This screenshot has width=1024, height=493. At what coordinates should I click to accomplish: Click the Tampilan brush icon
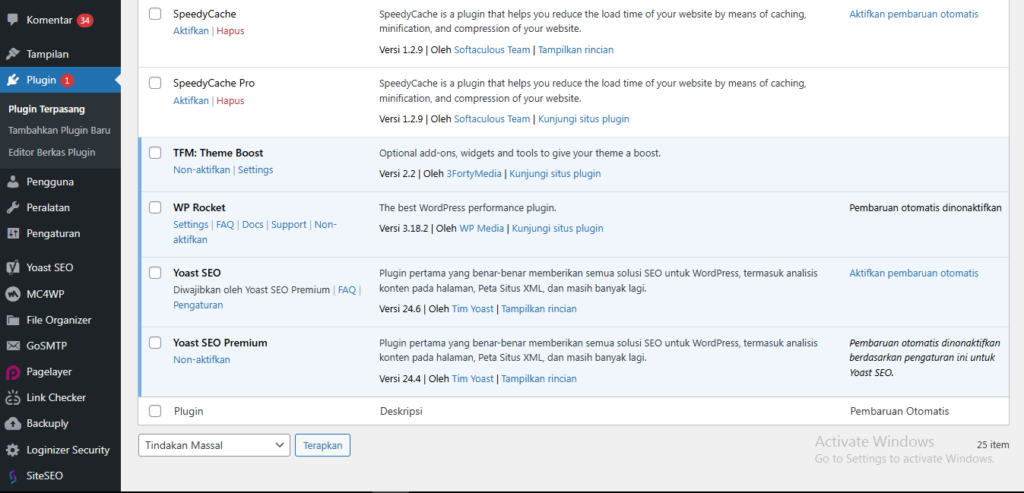pos(12,54)
